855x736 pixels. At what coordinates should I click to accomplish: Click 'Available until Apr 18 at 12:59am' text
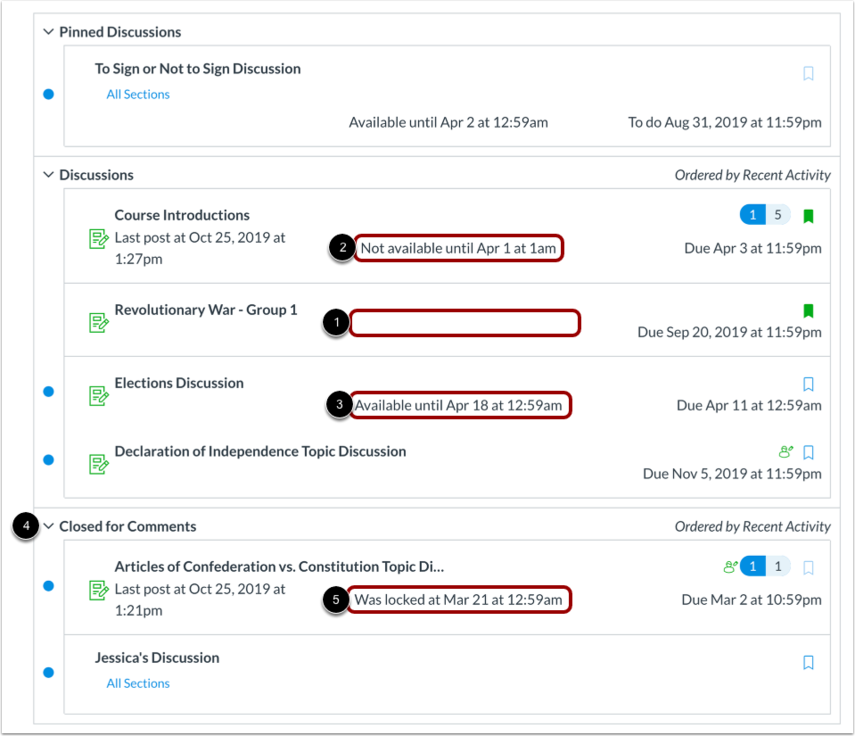[x=458, y=405]
